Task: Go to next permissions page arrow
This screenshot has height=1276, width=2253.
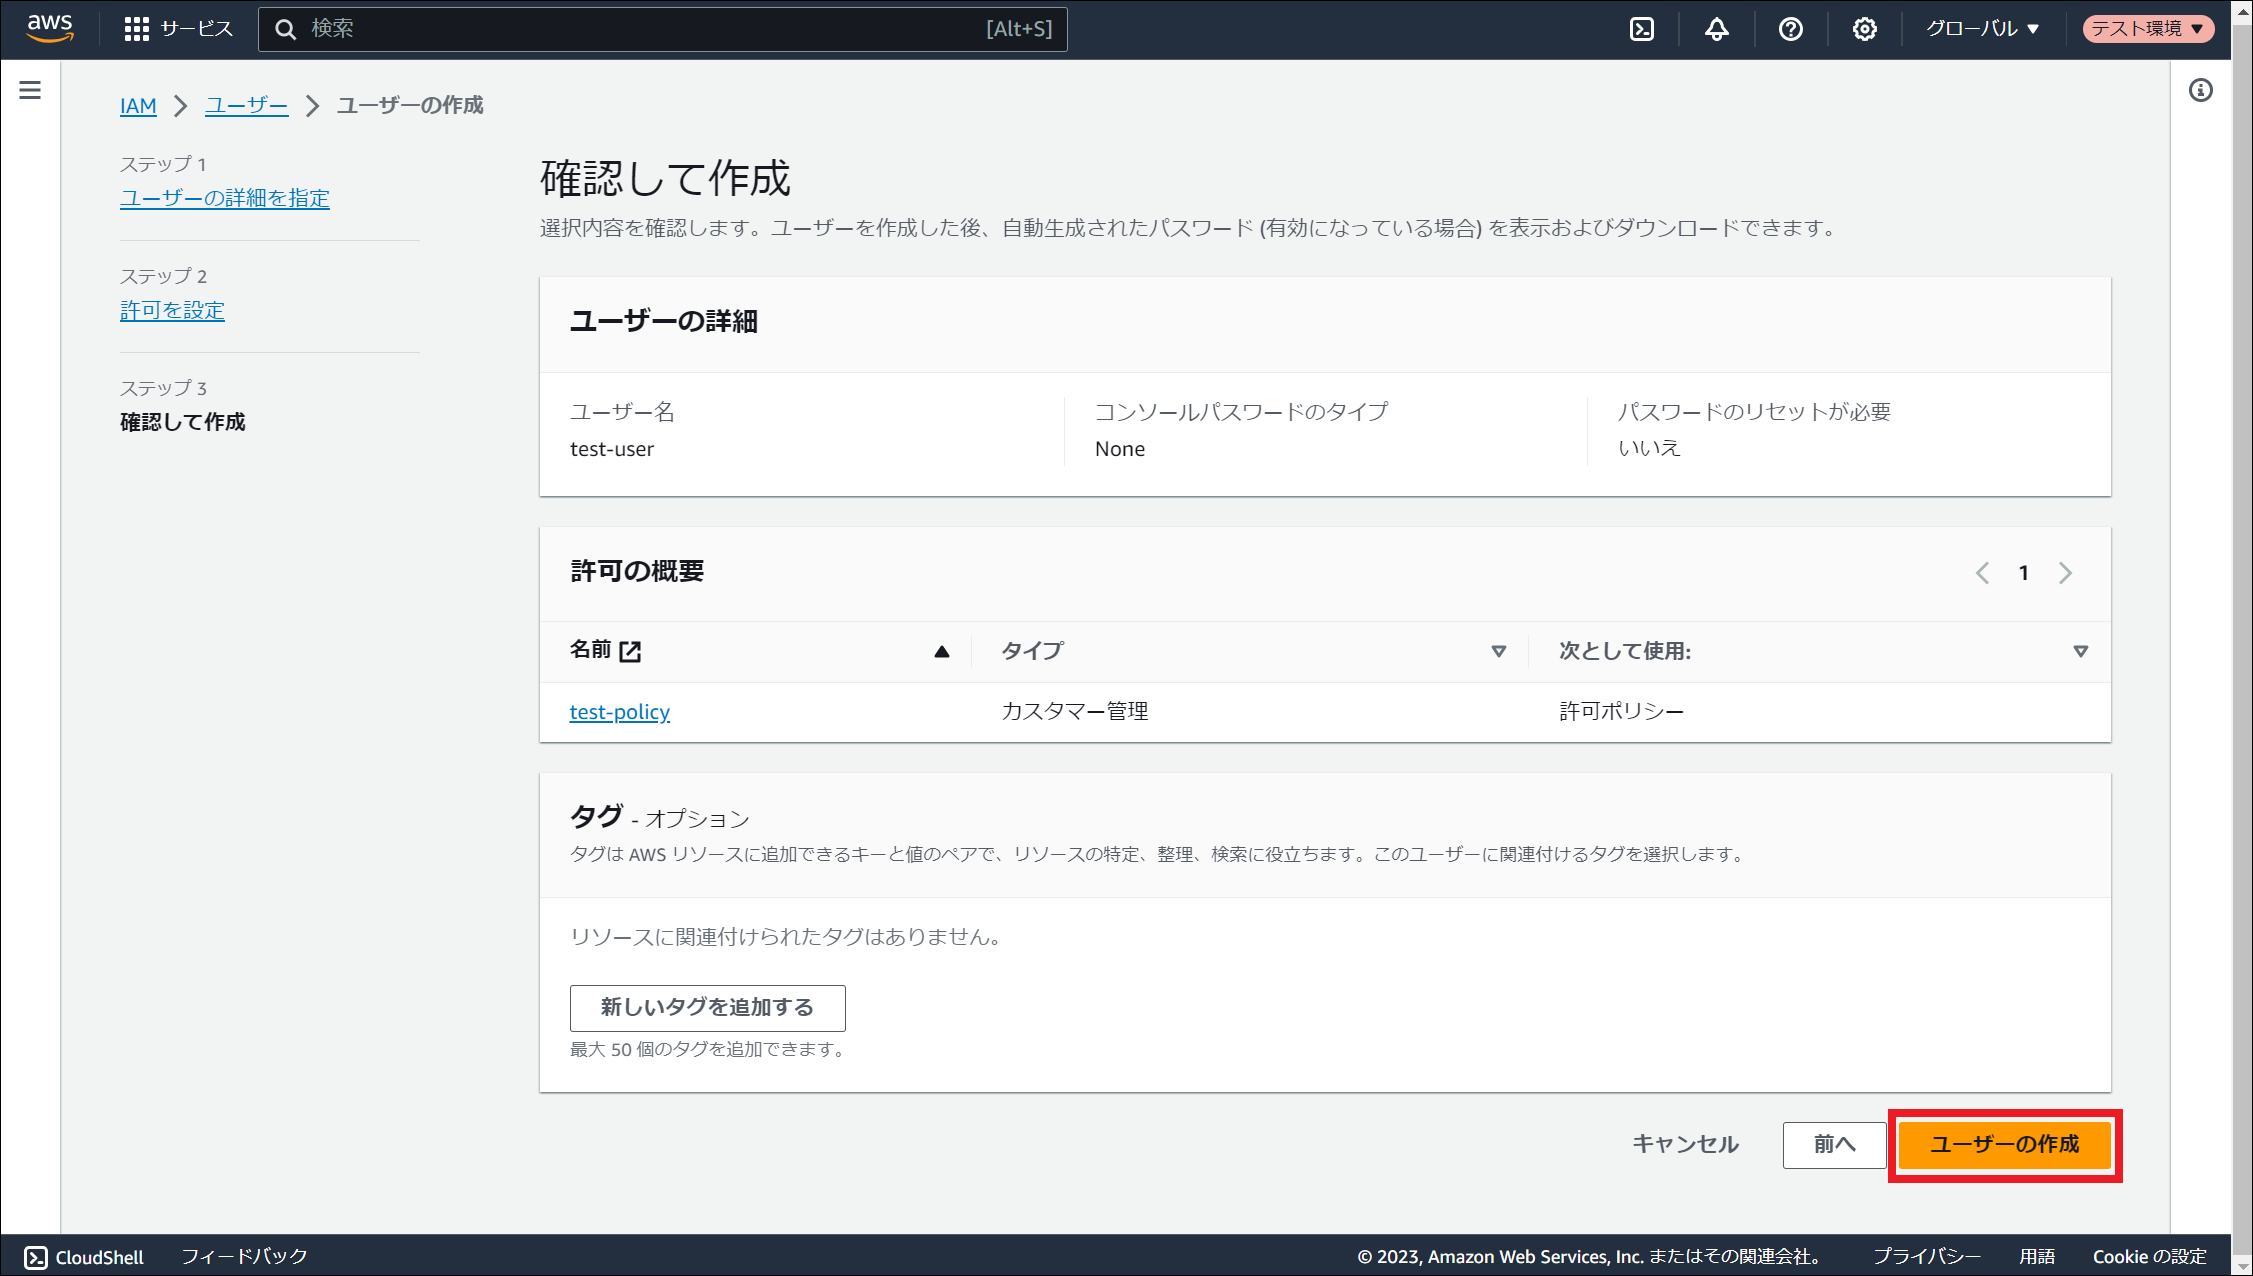Action: coord(2065,573)
